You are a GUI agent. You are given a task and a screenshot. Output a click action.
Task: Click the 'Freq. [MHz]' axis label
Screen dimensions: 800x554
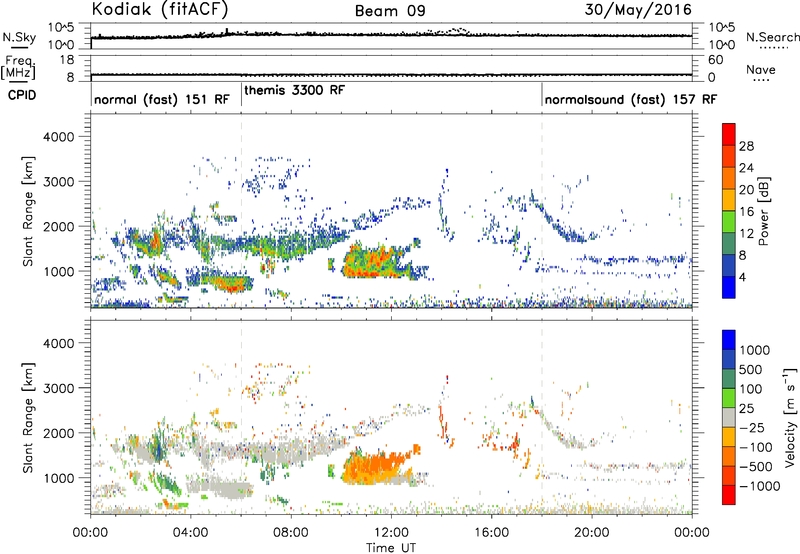click(18, 68)
